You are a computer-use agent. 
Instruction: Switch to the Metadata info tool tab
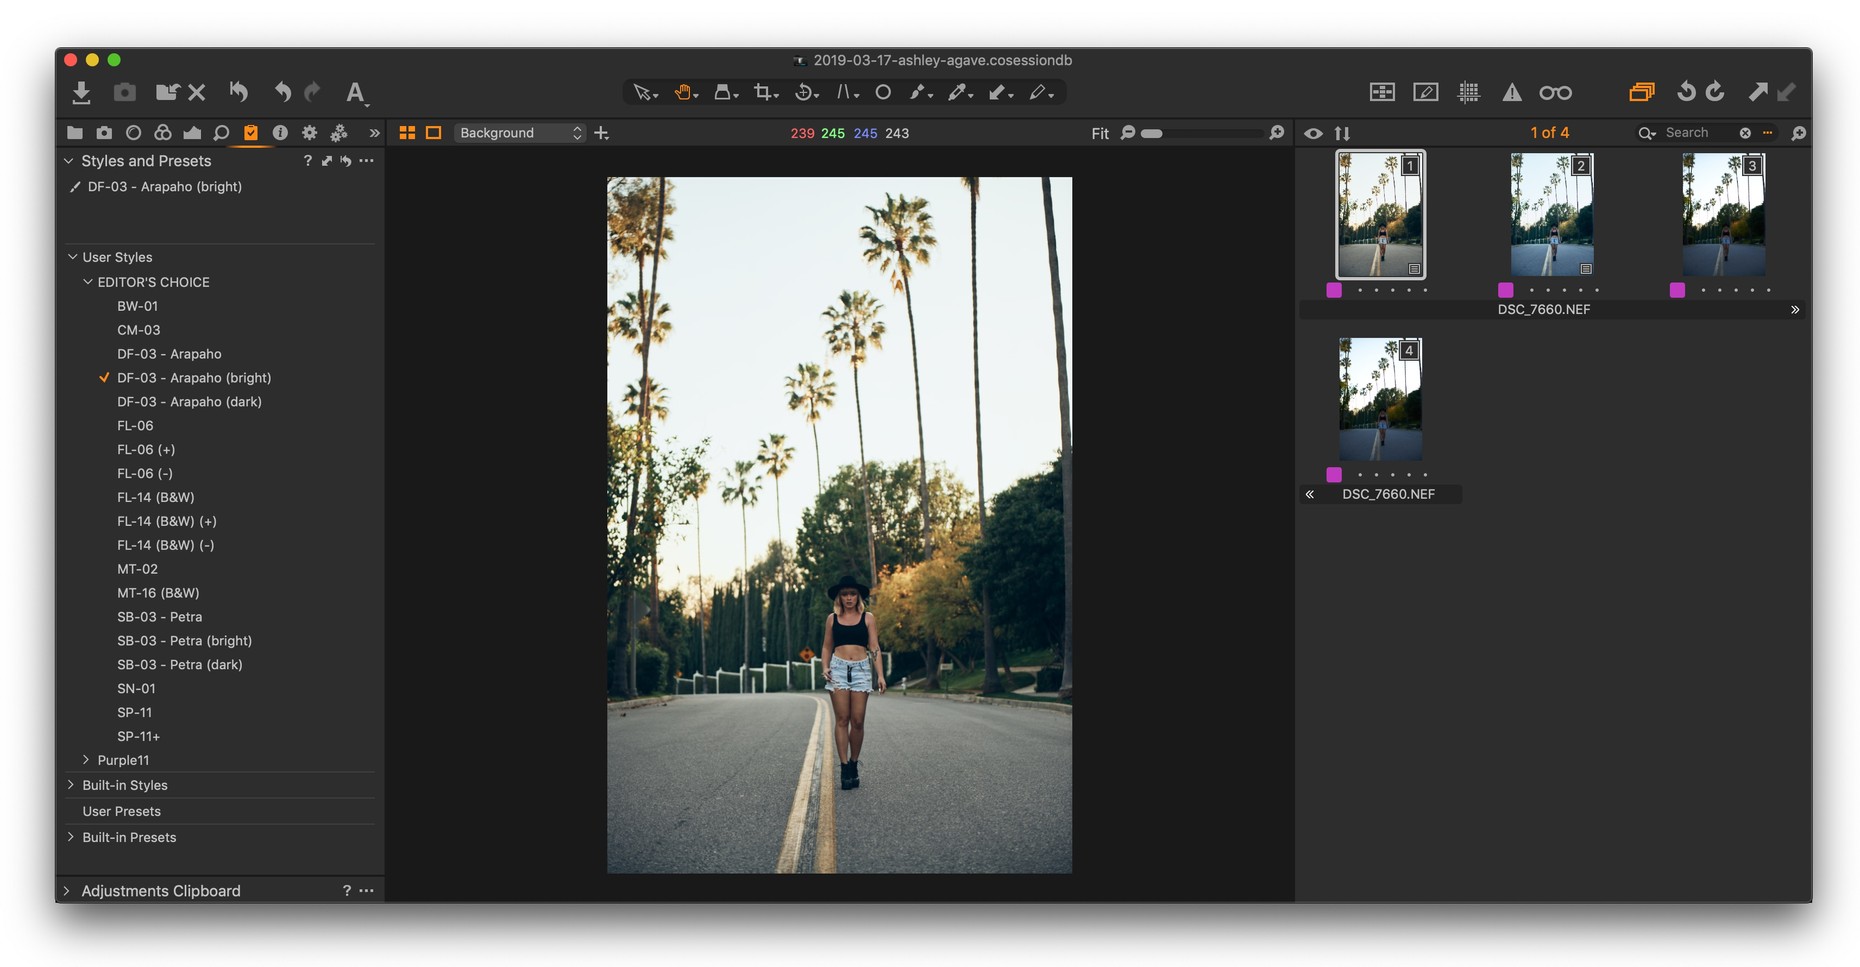click(x=280, y=132)
